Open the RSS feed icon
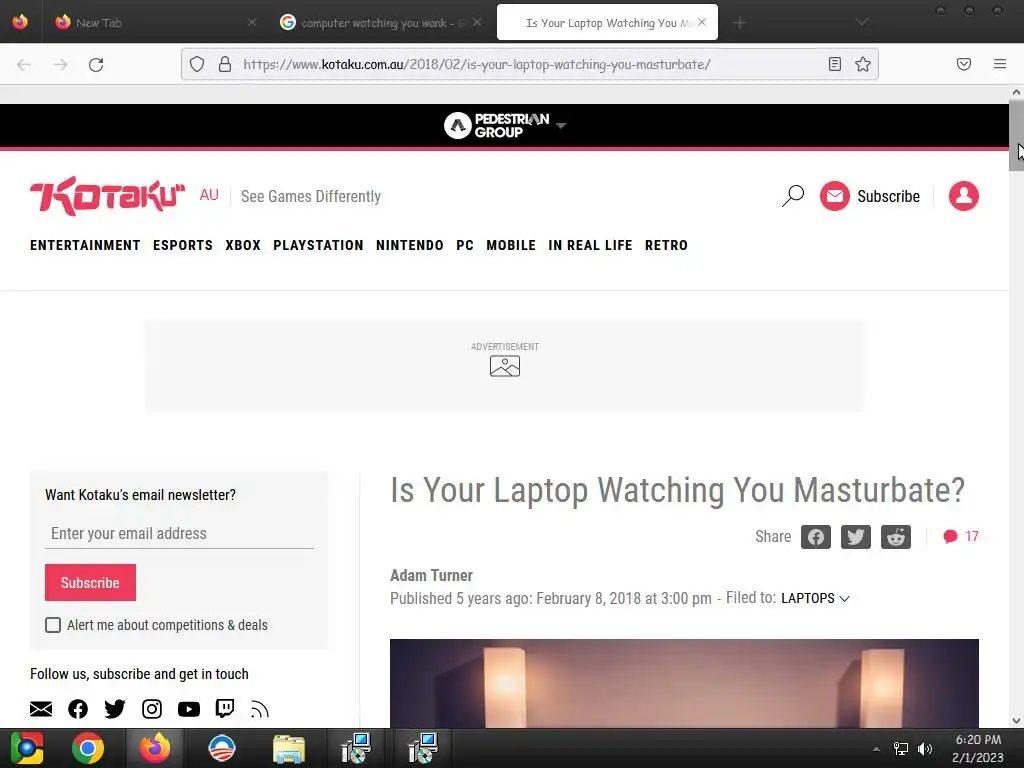 click(x=260, y=709)
